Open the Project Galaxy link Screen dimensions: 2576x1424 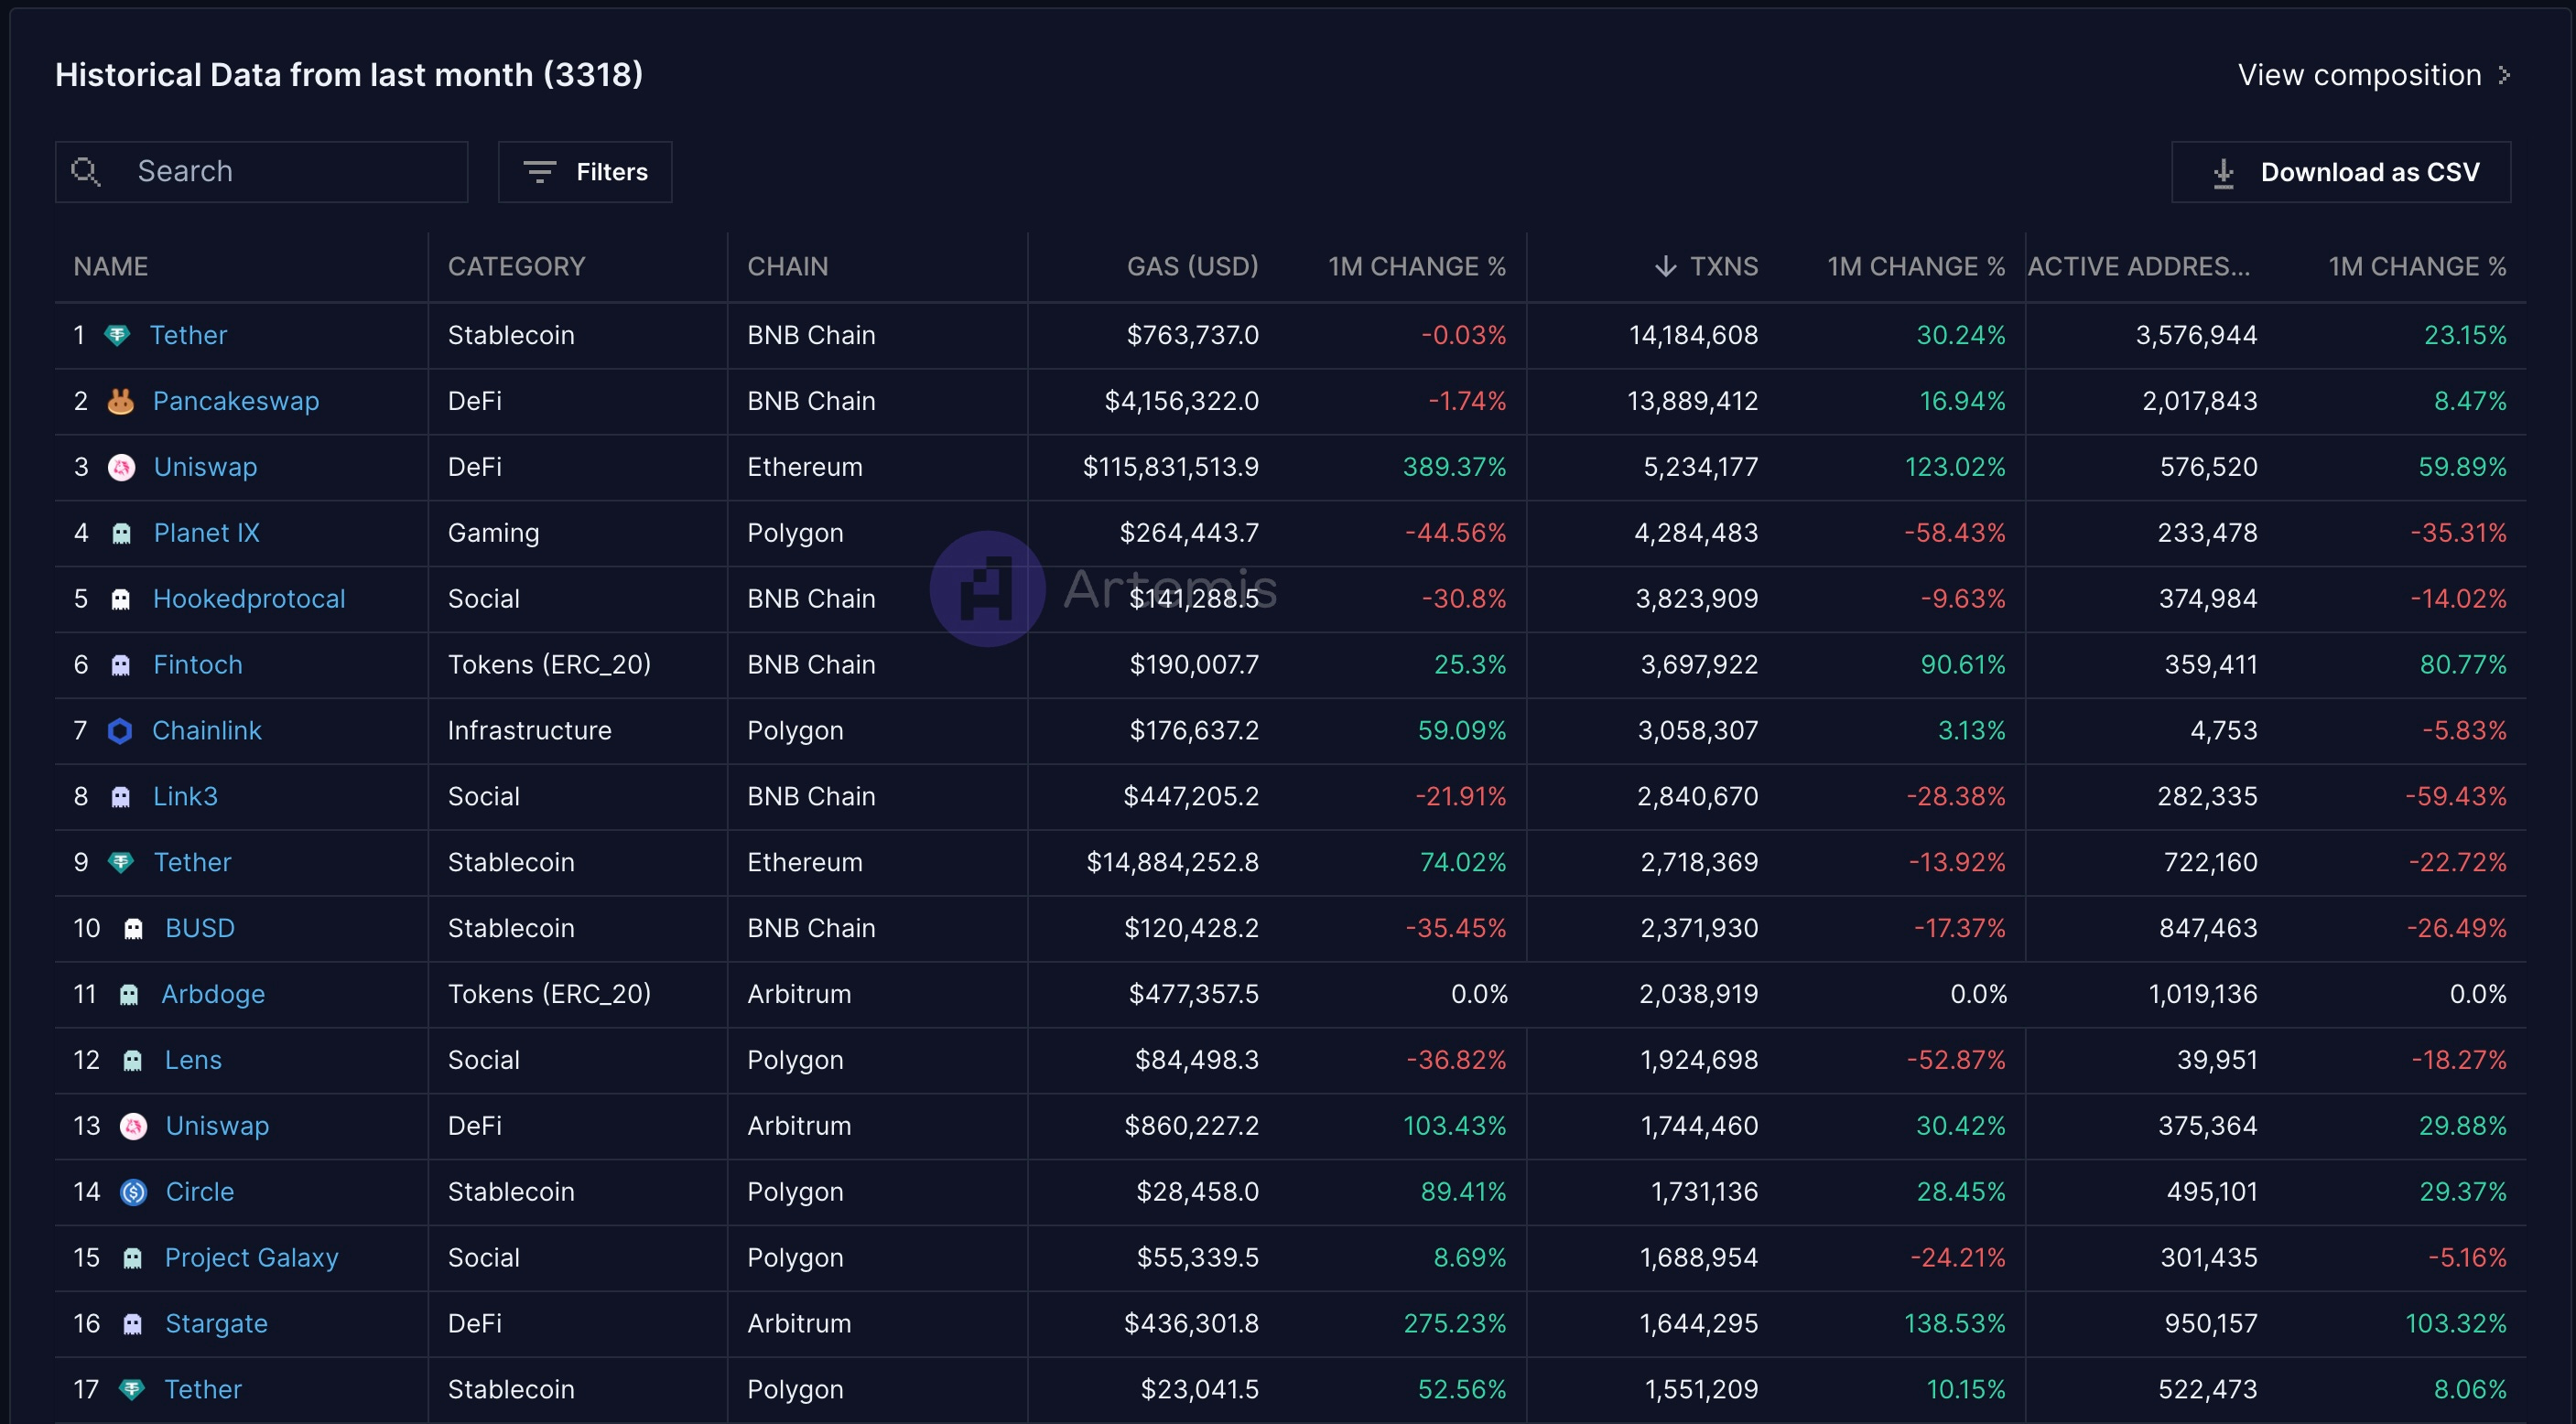[x=251, y=1258]
